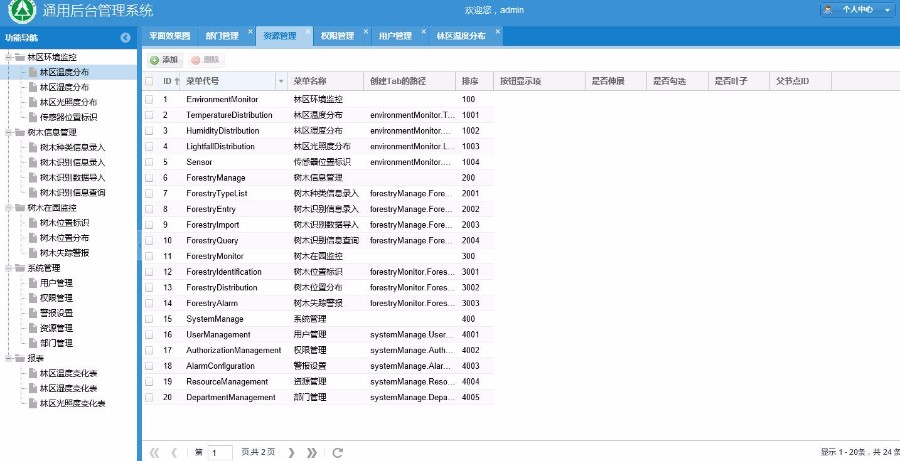This screenshot has width=900, height=461.
Task: Check the row for ForestryAlarm
Action: pyautogui.click(x=149, y=303)
